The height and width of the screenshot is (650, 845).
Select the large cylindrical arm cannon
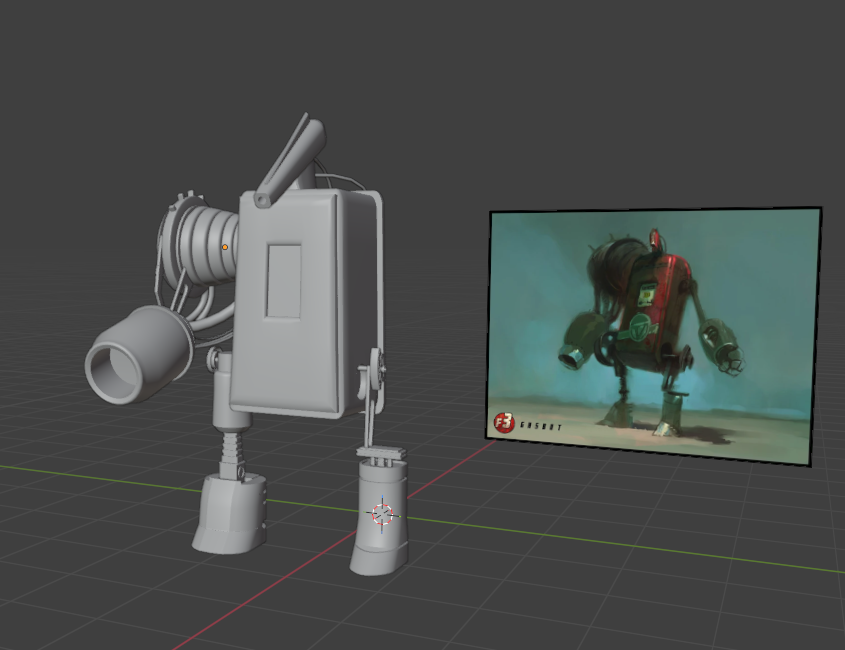[x=138, y=354]
